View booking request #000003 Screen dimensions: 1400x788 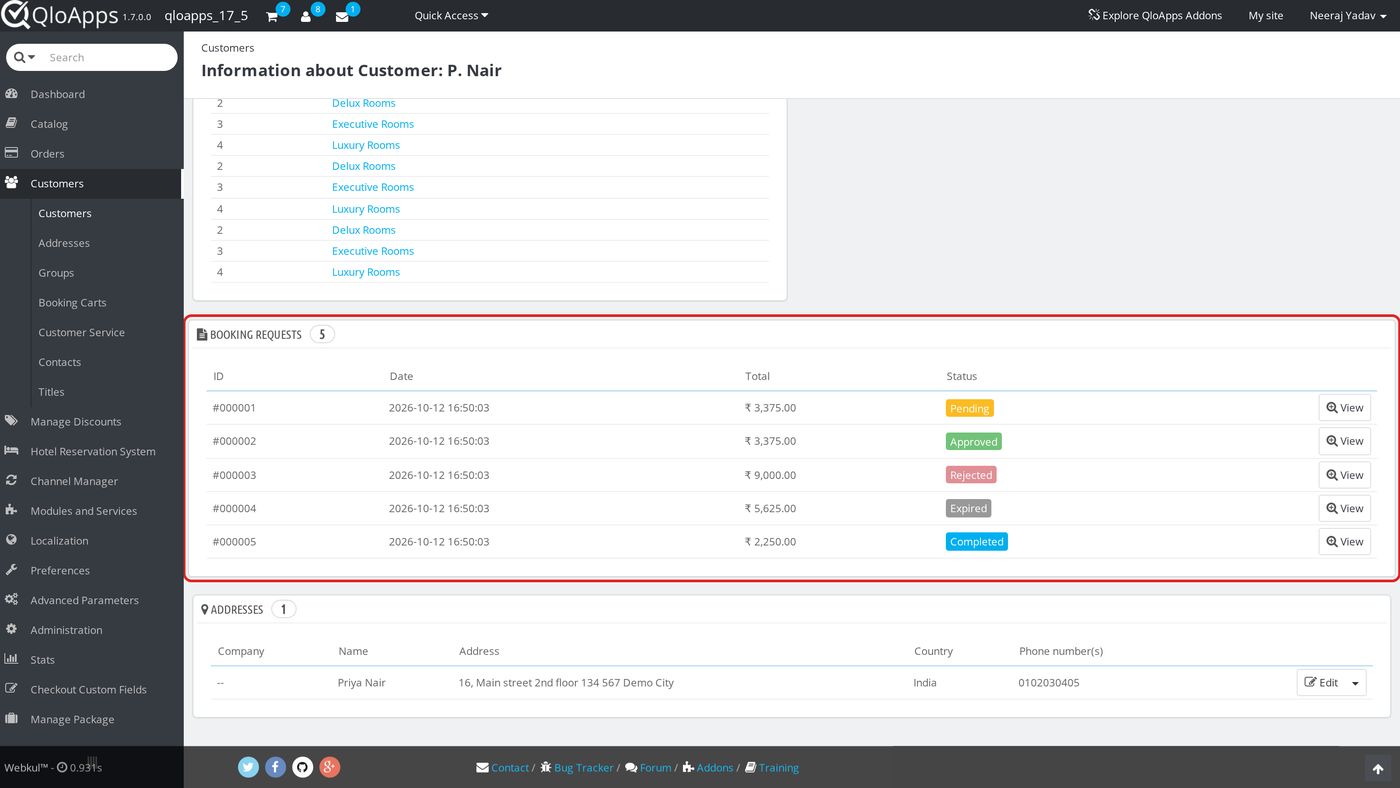pyautogui.click(x=1344, y=475)
